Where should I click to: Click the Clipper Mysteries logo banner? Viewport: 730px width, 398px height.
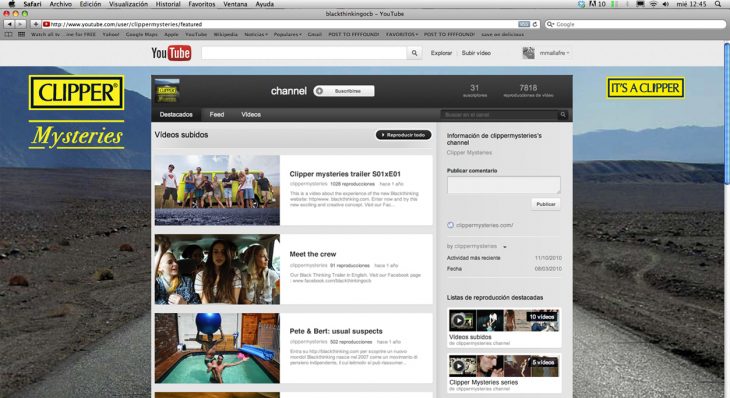tap(76, 113)
